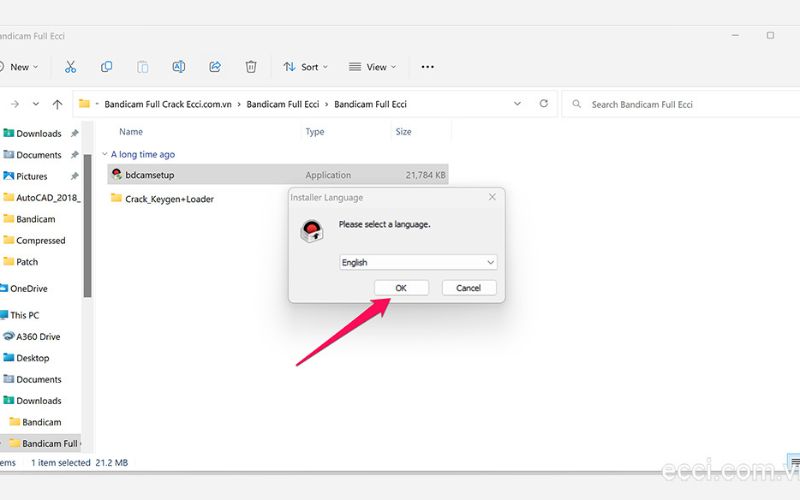Click the Rename icon in toolbar
800x500 pixels.
pos(179,67)
